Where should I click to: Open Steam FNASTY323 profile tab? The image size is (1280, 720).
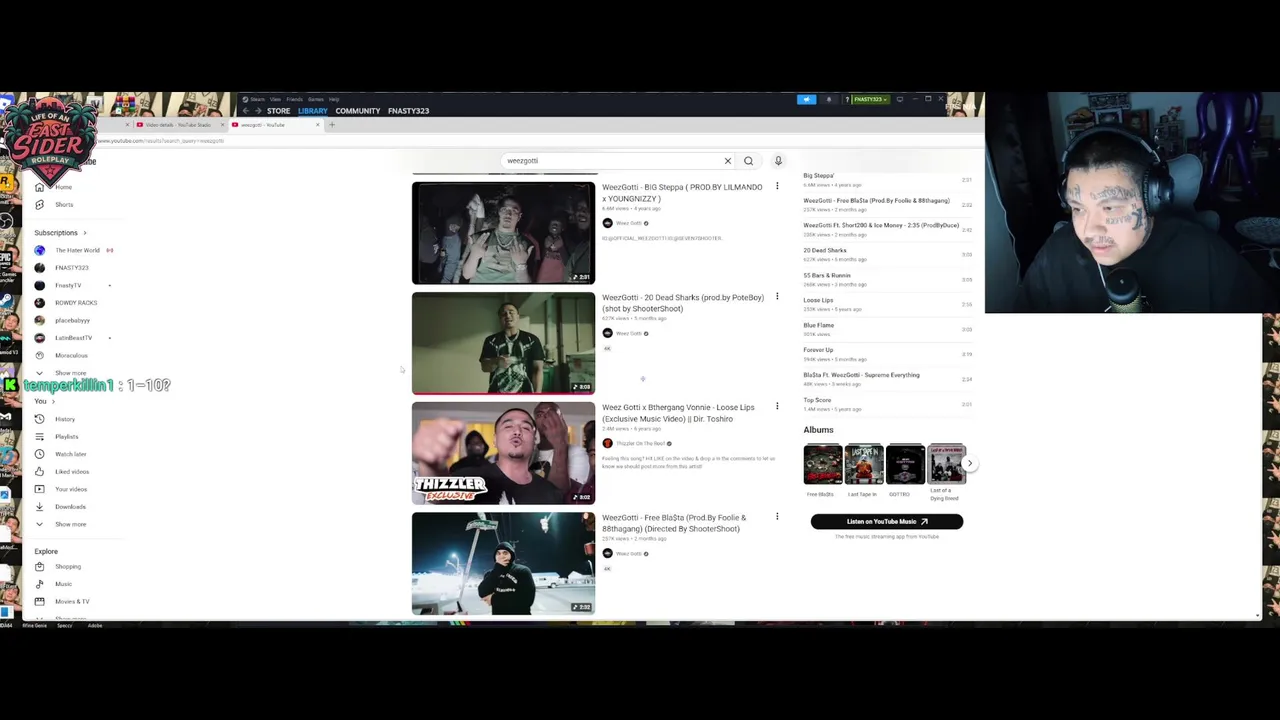click(x=408, y=111)
